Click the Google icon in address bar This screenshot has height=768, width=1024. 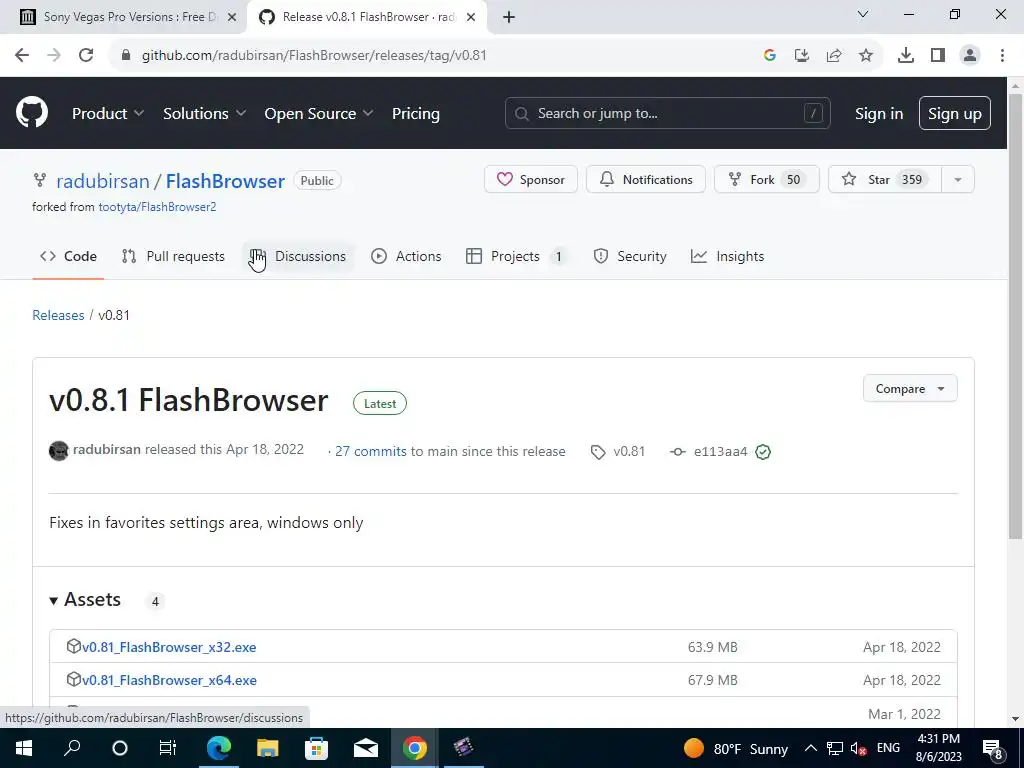pos(770,56)
